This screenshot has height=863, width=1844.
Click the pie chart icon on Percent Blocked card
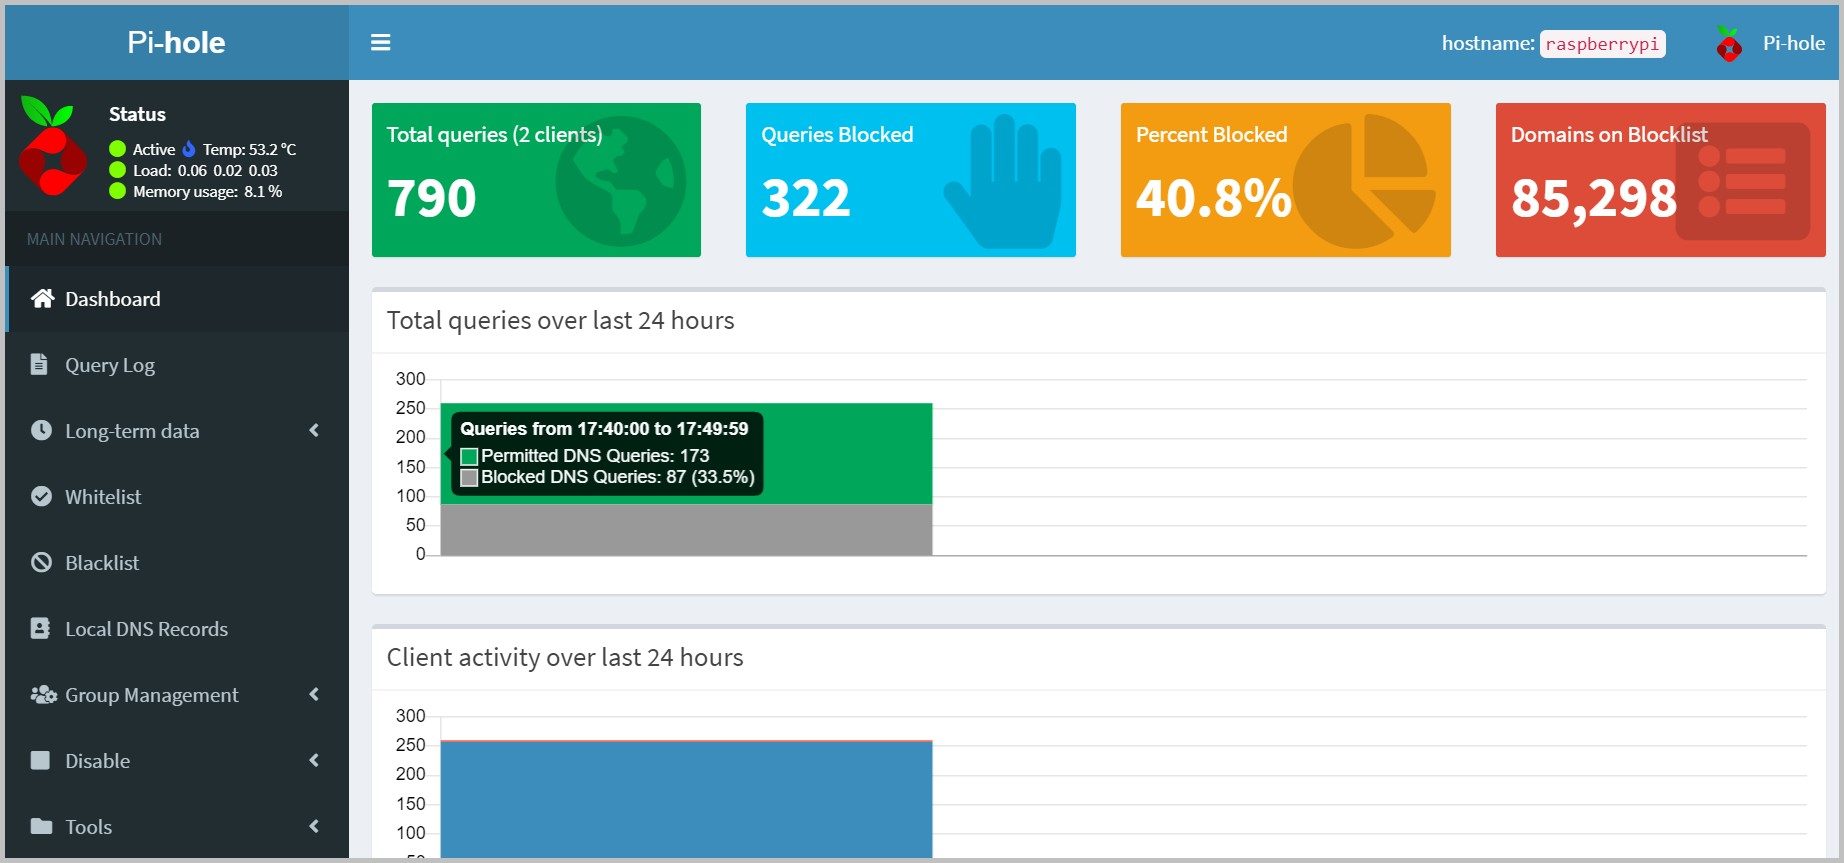tap(1365, 181)
